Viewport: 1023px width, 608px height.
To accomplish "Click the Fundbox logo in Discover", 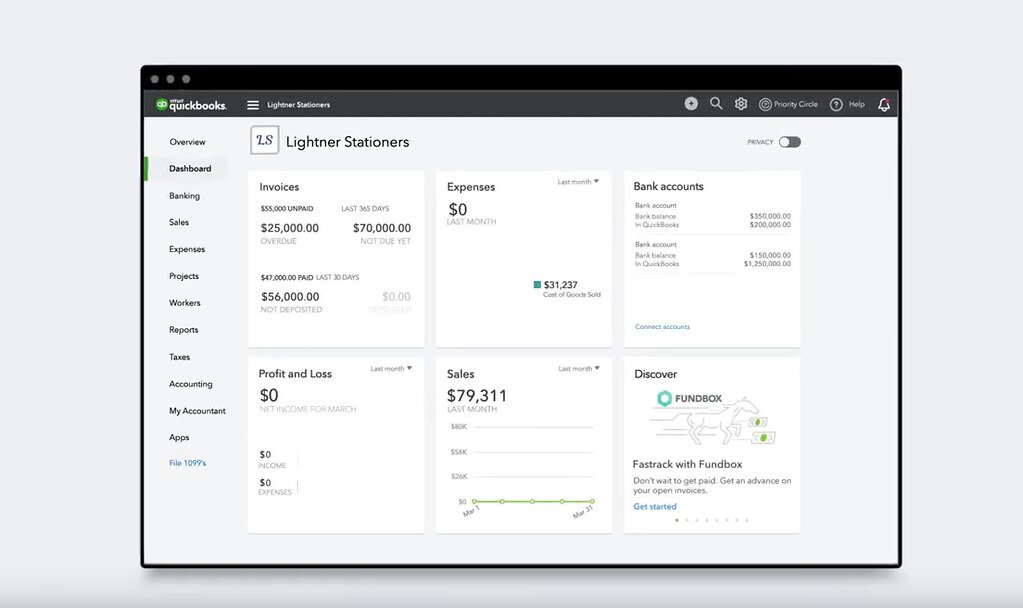I will (x=689, y=398).
